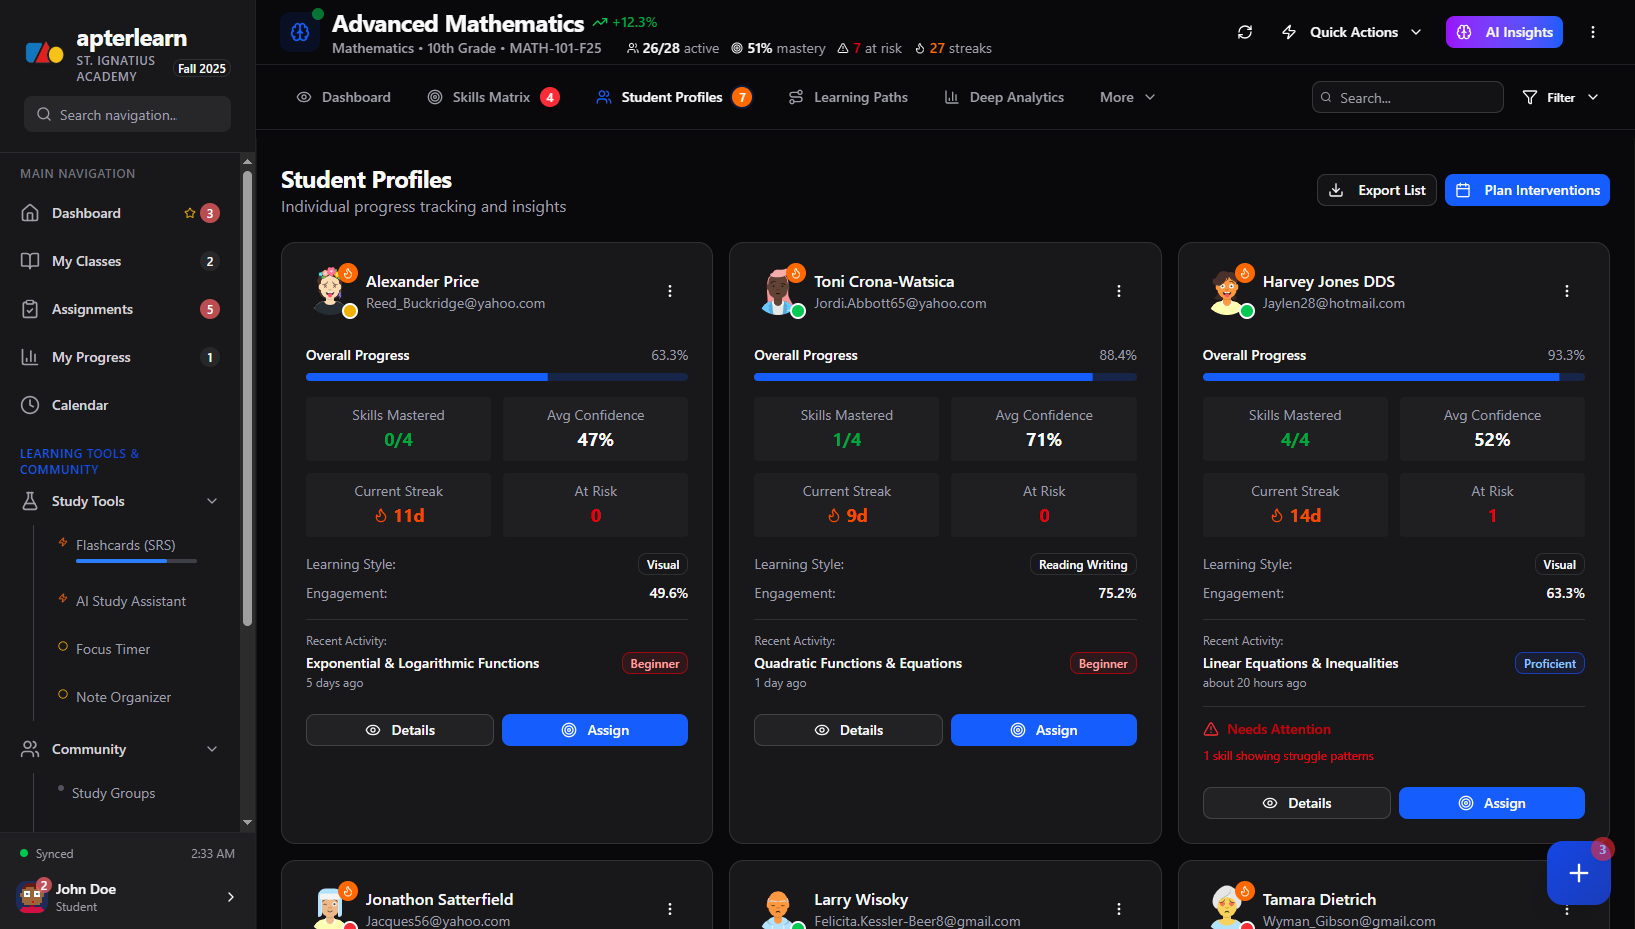
Task: Click the sync refresh icon in the header
Action: pos(1244,32)
